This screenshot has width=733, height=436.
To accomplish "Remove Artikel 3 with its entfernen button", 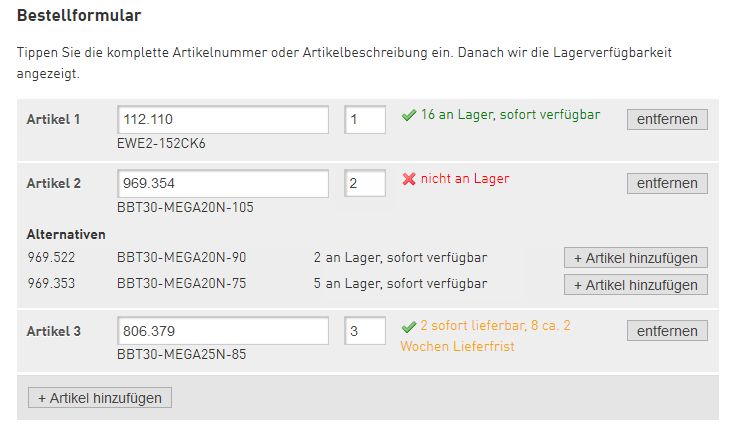I will pos(667,331).
